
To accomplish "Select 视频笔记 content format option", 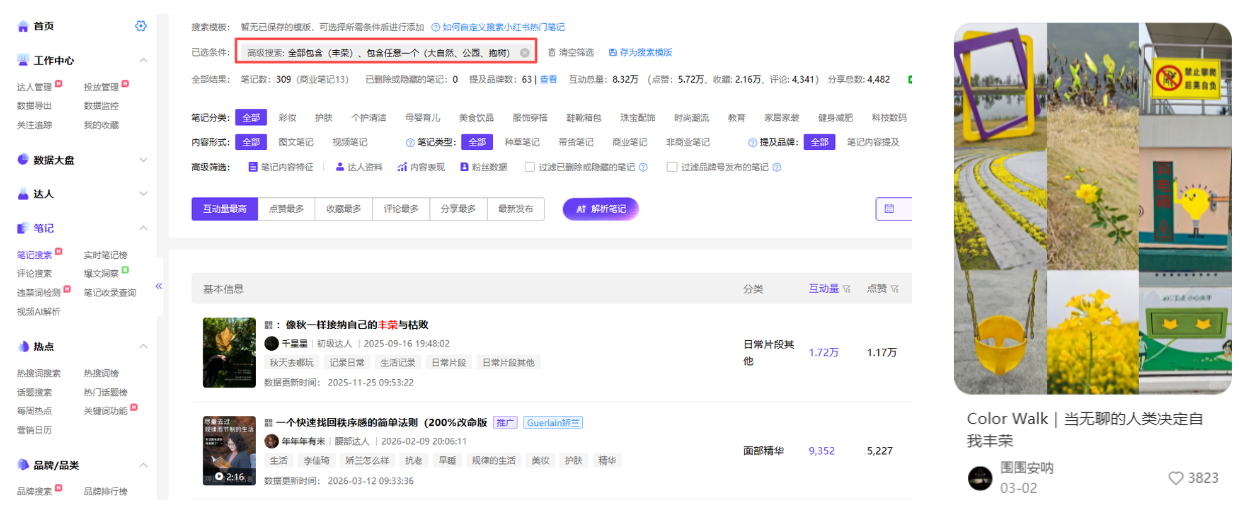I will pos(349,142).
